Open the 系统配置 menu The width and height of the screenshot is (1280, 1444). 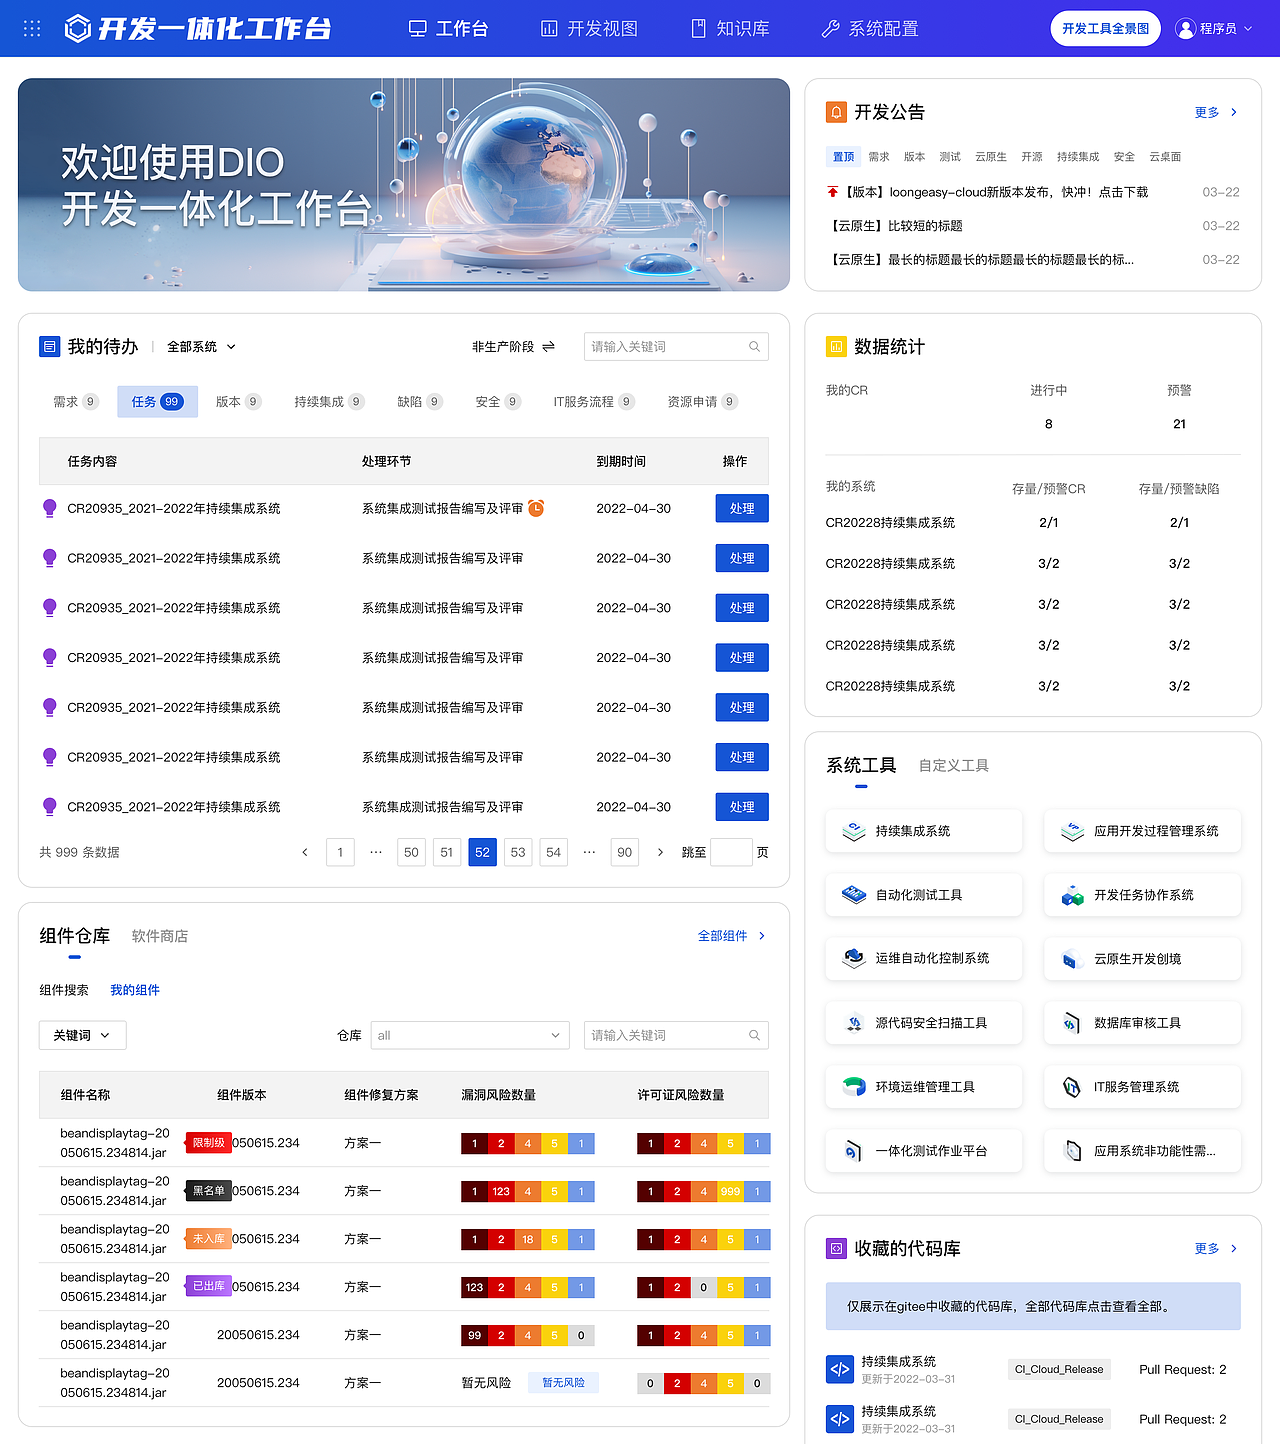[x=869, y=28]
